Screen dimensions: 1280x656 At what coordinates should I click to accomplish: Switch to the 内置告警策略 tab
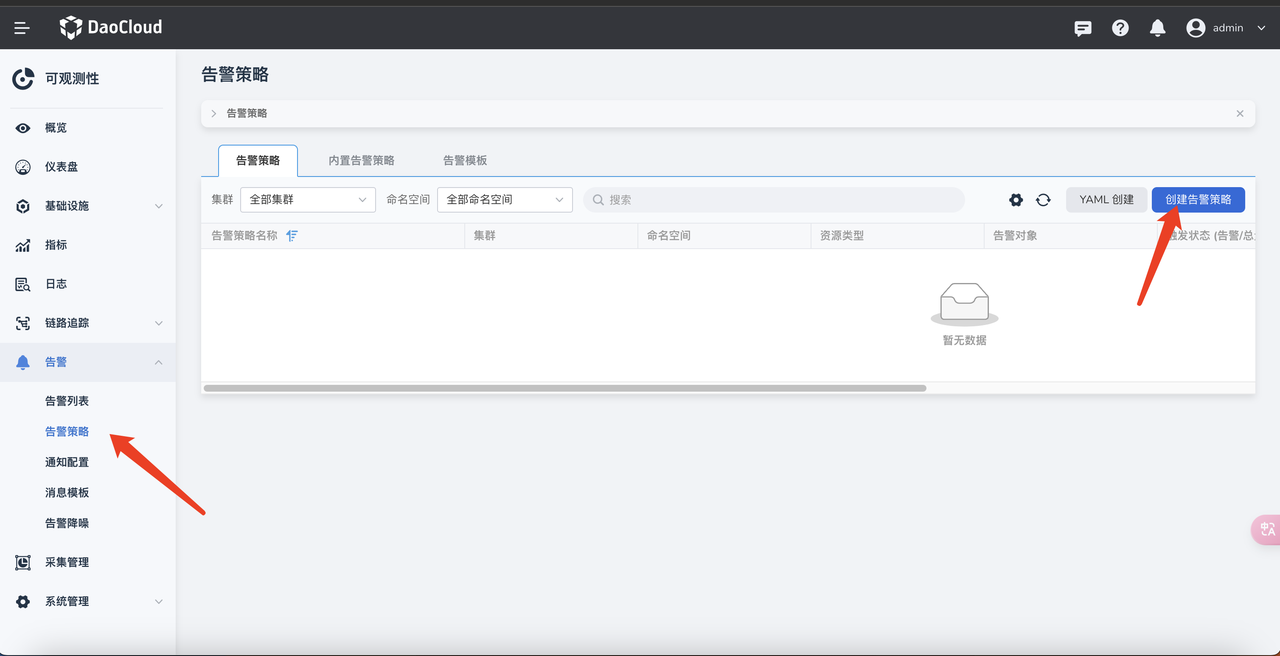click(x=361, y=160)
